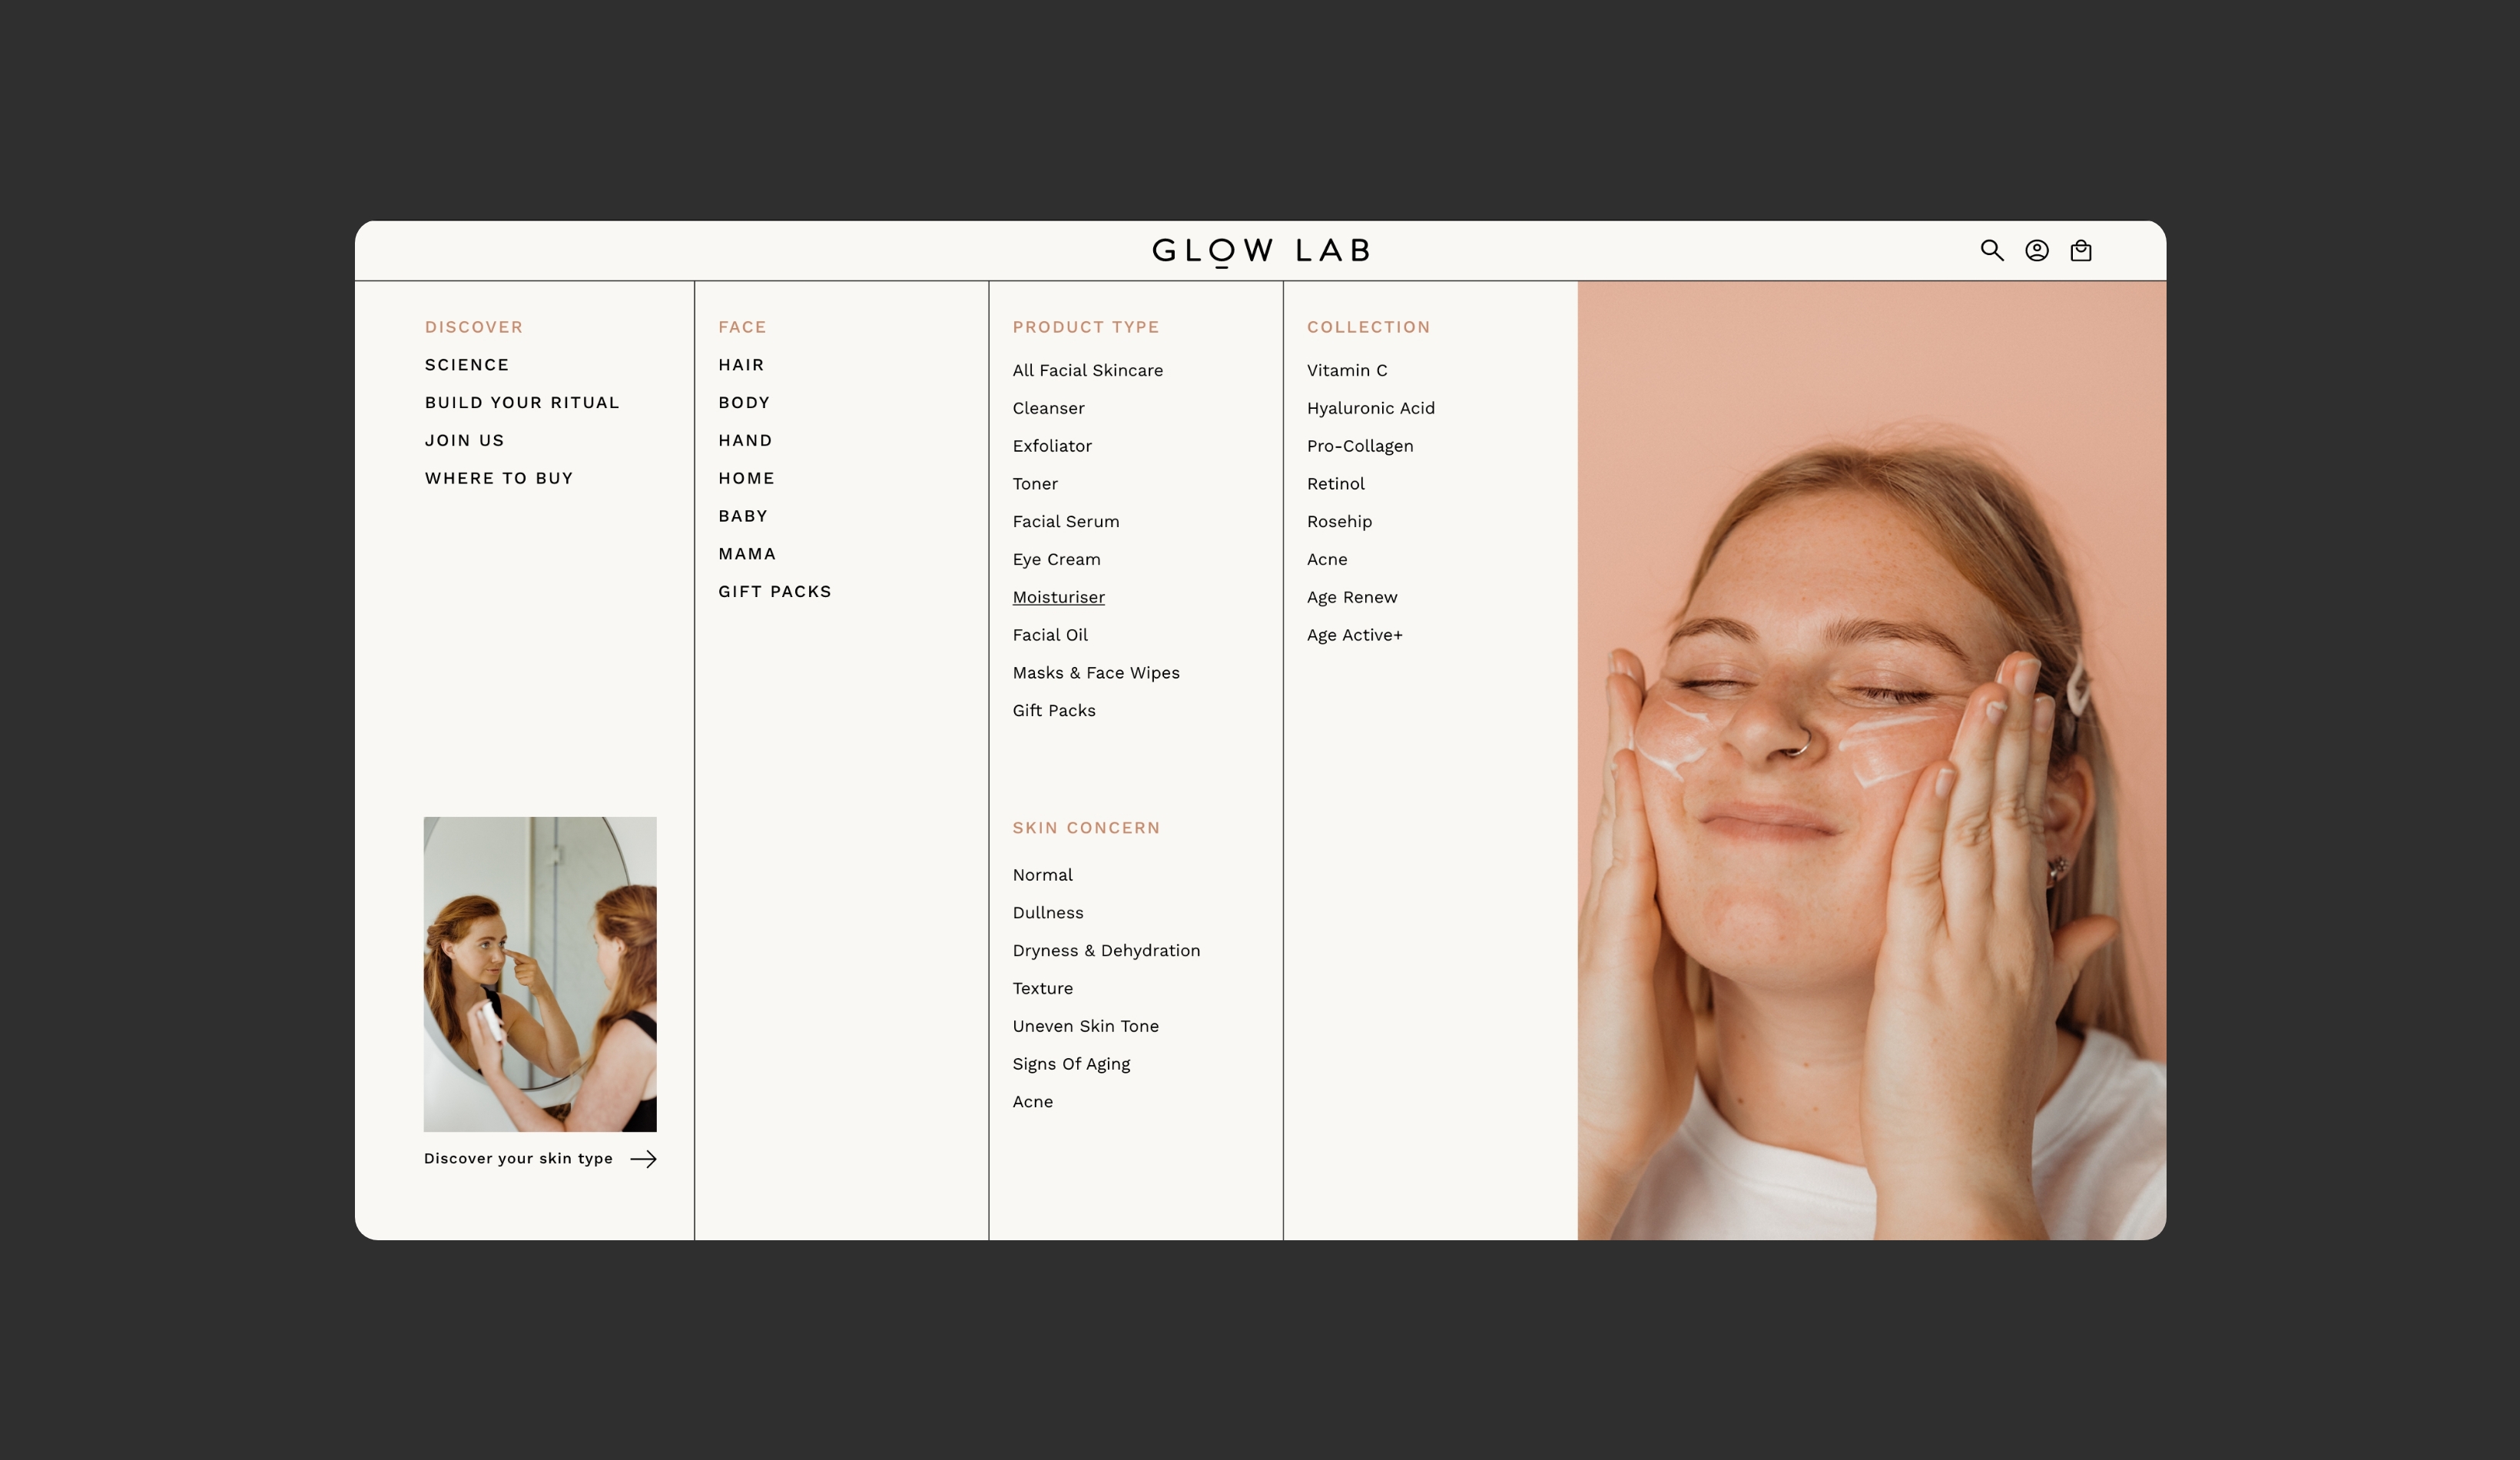Select Normal skin concern
The image size is (2520, 1460).
pyautogui.click(x=1042, y=875)
